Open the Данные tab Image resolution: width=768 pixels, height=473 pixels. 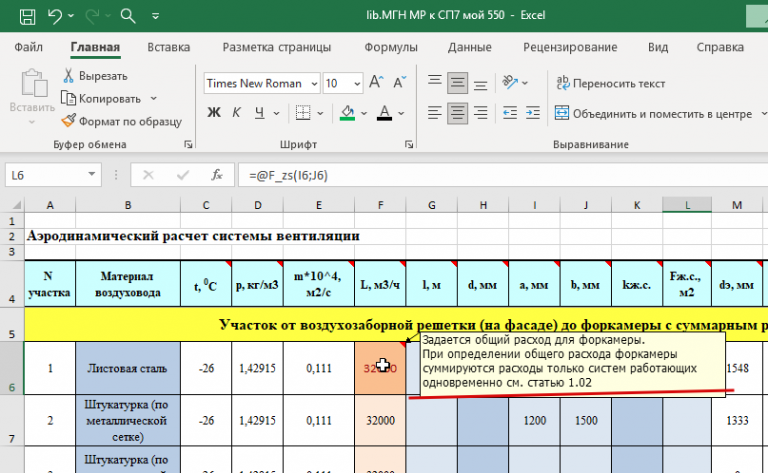point(469,47)
